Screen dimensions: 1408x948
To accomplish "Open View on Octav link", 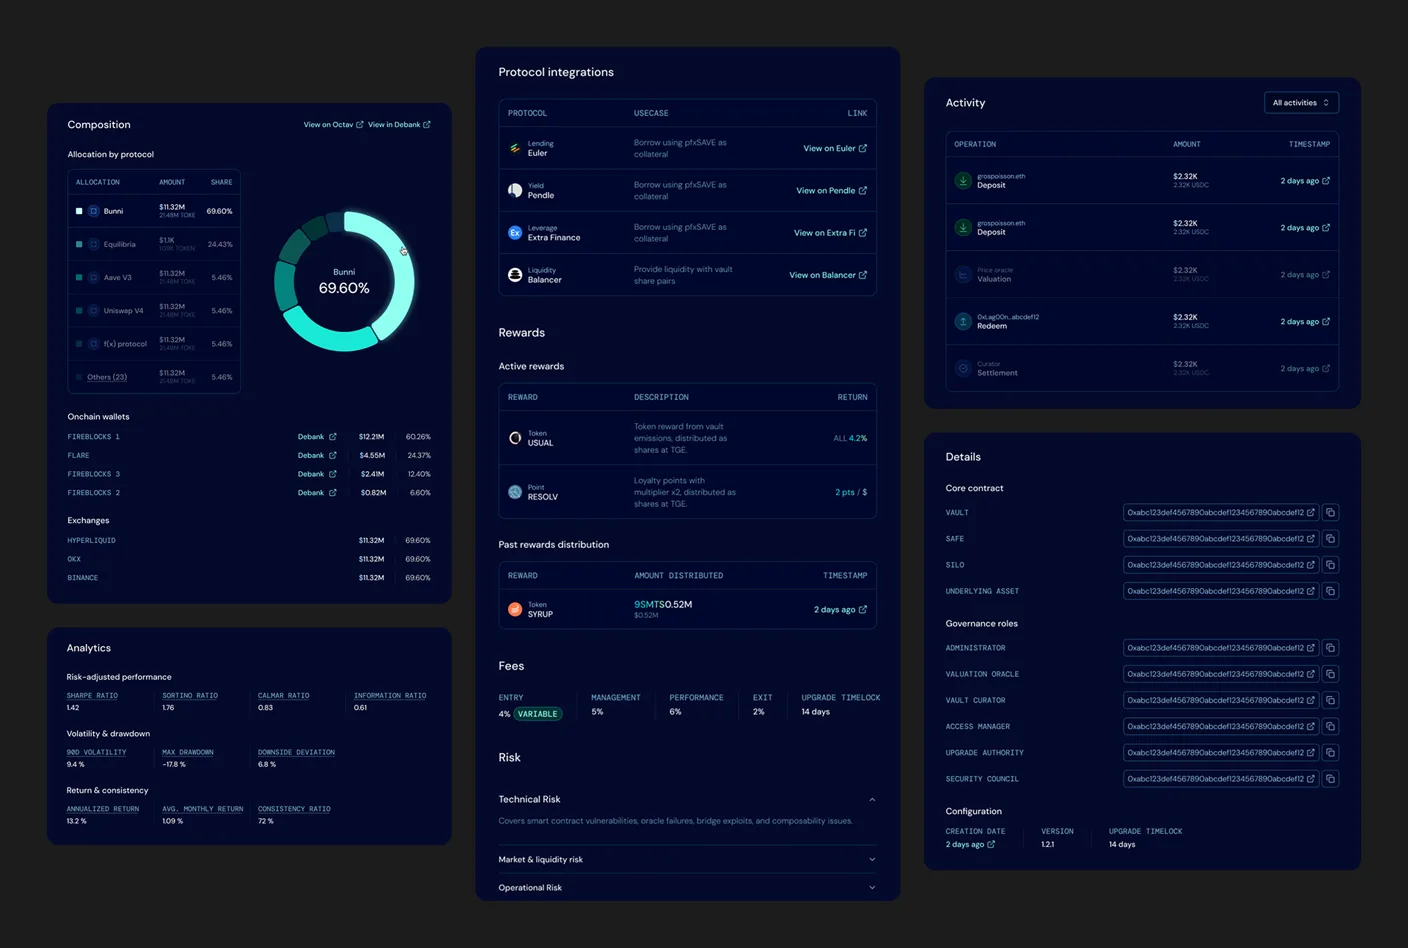I will (x=333, y=125).
